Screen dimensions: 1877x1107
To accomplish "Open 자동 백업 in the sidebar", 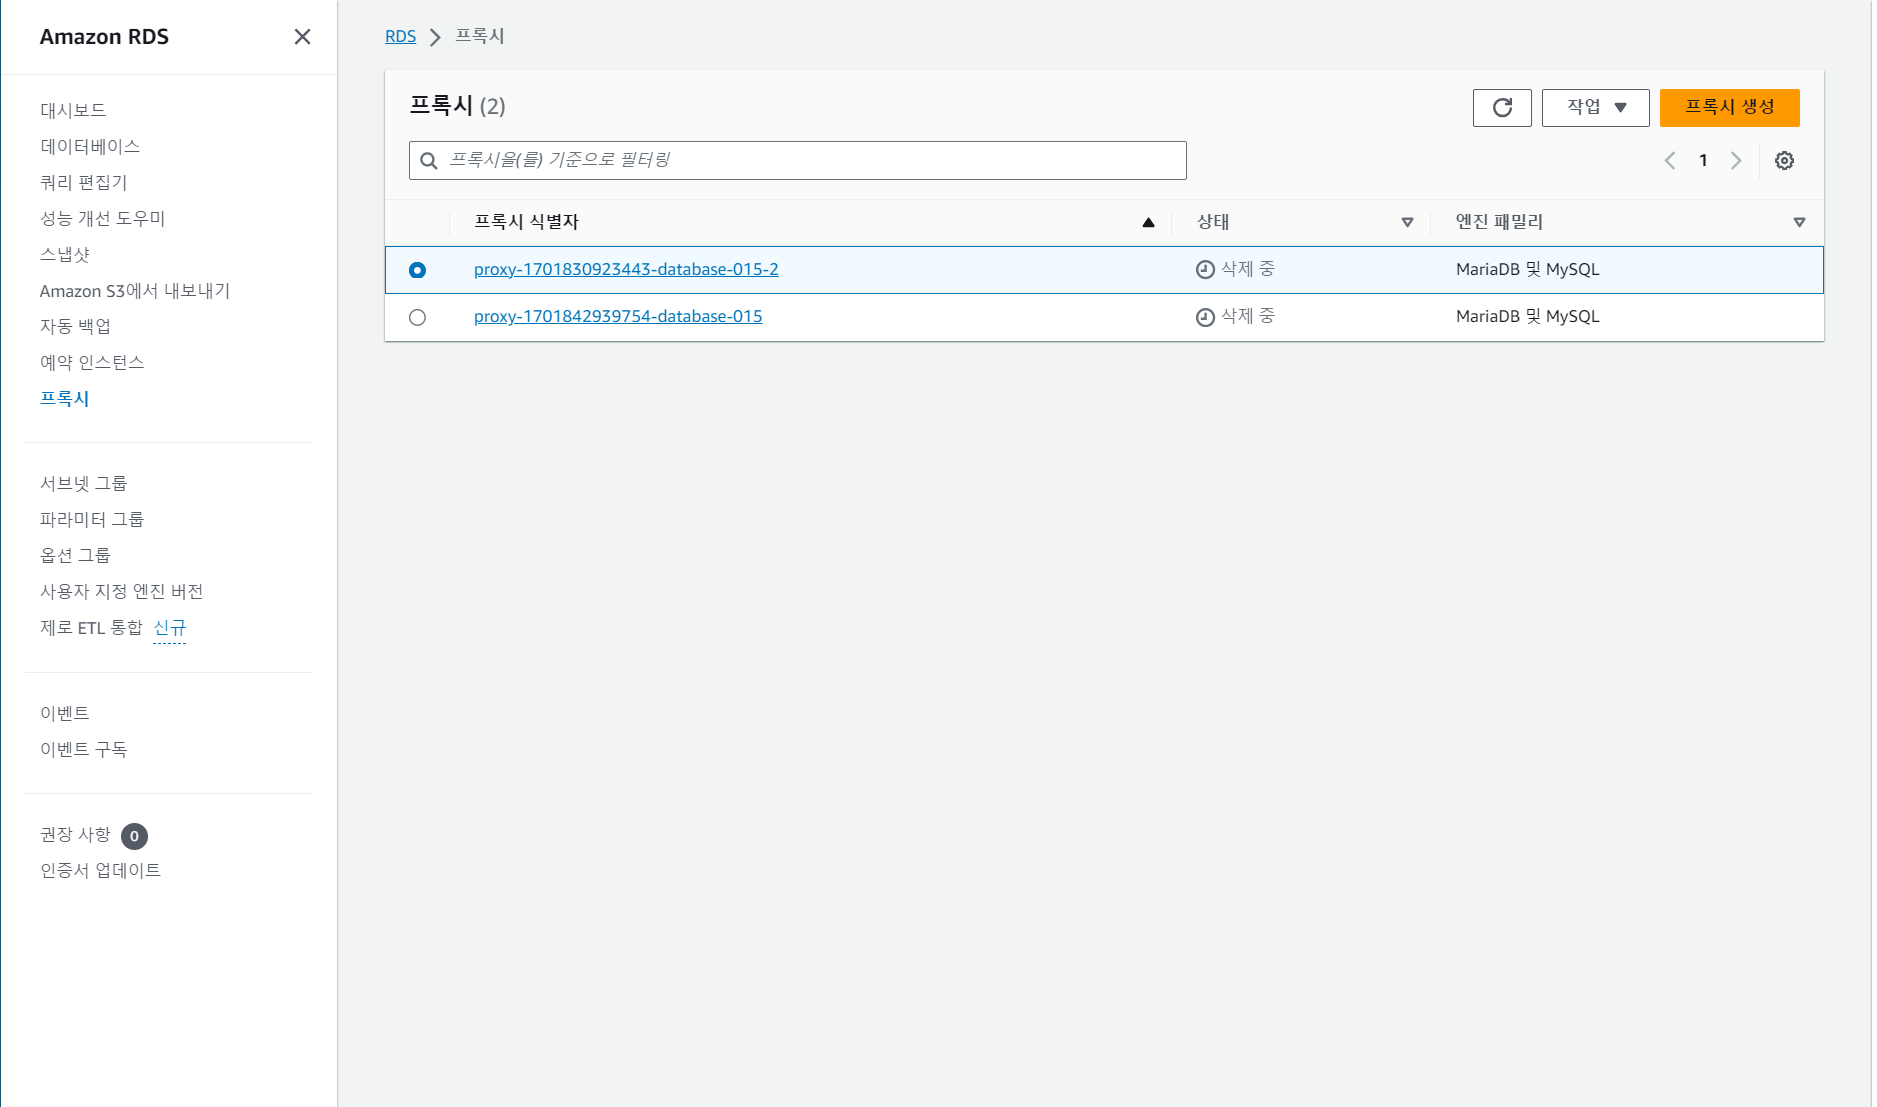I will pyautogui.click(x=76, y=326).
